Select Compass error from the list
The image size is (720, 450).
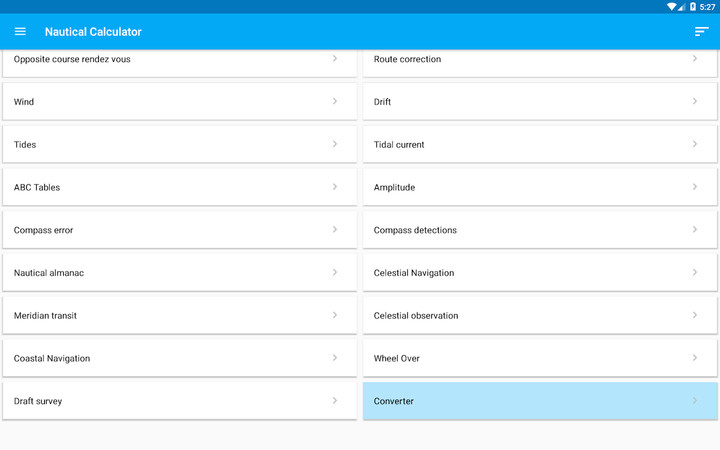[179, 230]
